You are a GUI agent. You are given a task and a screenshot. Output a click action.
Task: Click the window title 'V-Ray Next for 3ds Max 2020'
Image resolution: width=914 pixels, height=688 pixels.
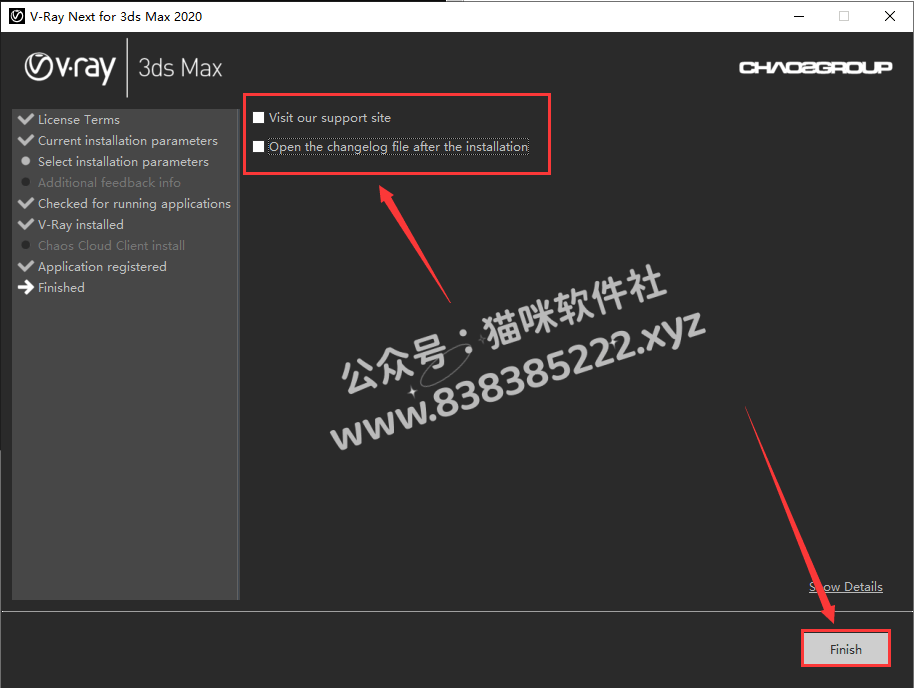pyautogui.click(x=116, y=16)
